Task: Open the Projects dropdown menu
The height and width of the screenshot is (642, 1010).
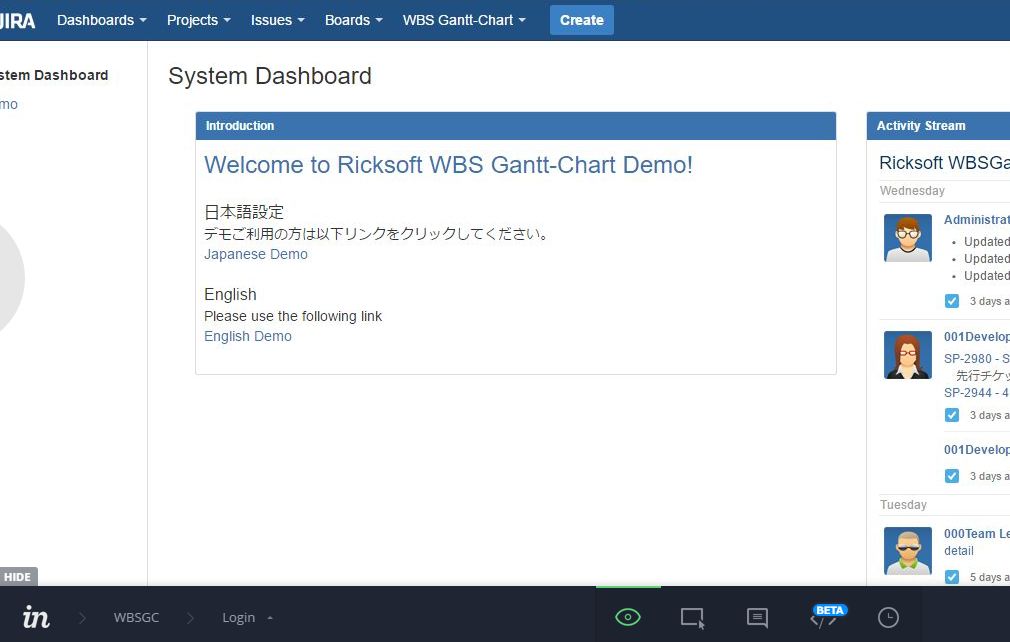Action: coord(198,20)
